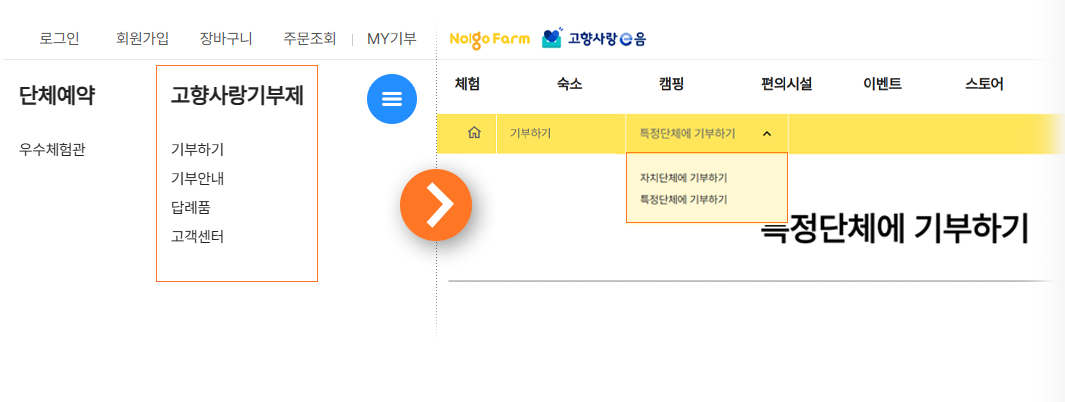Open the 스토어 navigation menu
The height and width of the screenshot is (402, 1065).
(x=984, y=84)
